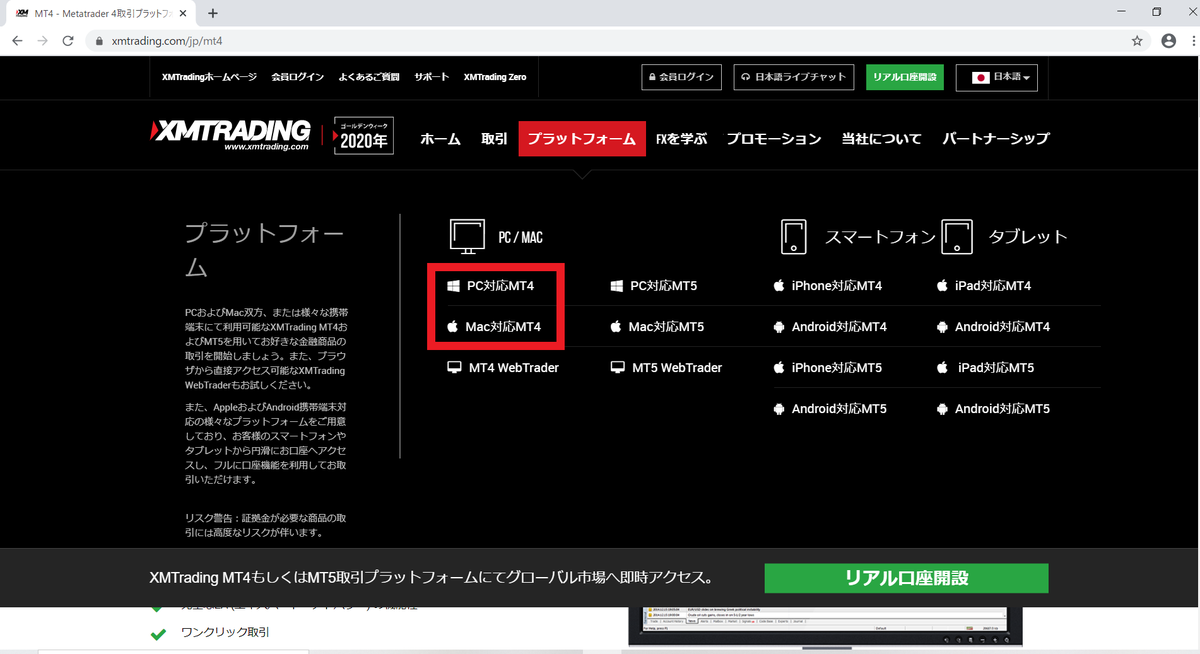This screenshot has width=1200, height=654.
Task: Click large リアル口座開設 banner button
Action: (906, 578)
